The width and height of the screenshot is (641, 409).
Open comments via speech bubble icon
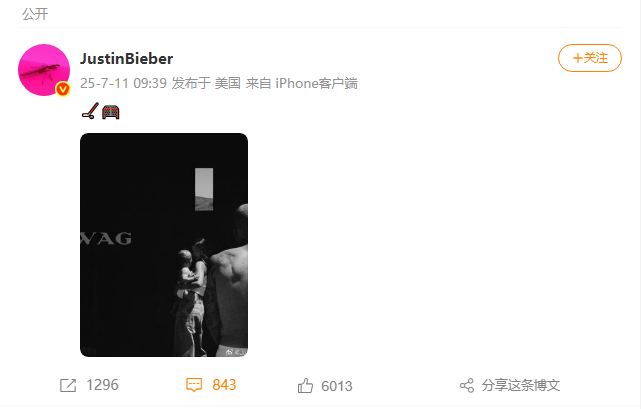194,385
